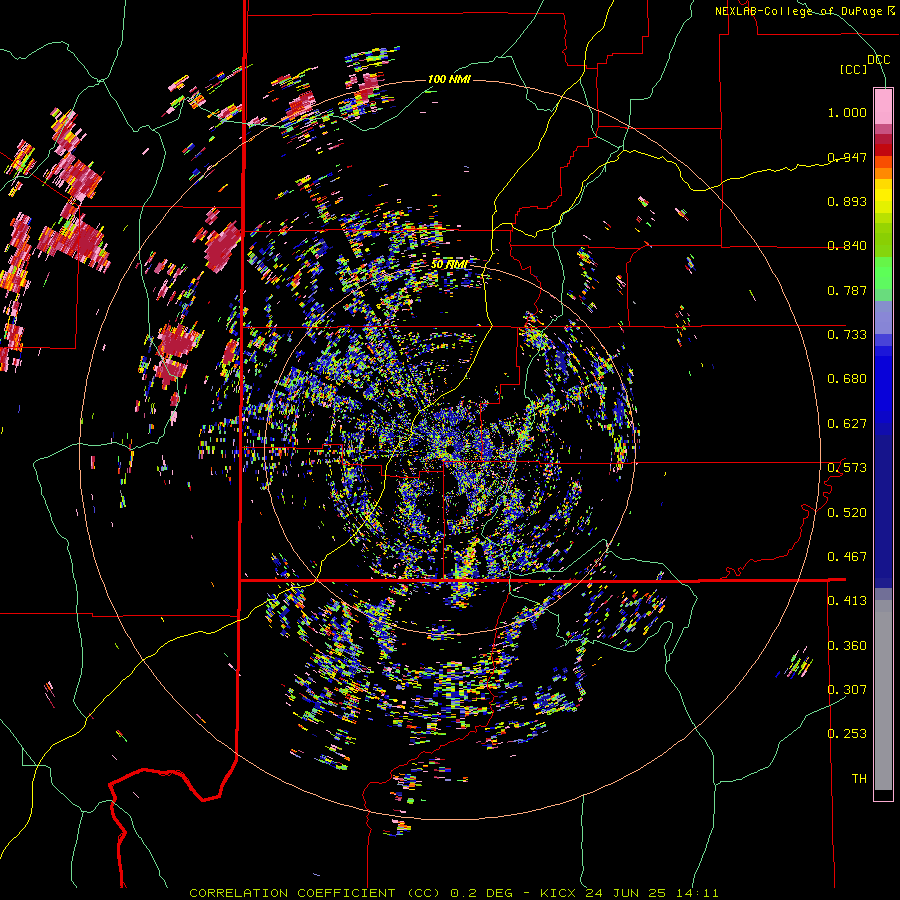Select the 0.840 scale value
The height and width of the screenshot is (900, 900).
click(847, 246)
